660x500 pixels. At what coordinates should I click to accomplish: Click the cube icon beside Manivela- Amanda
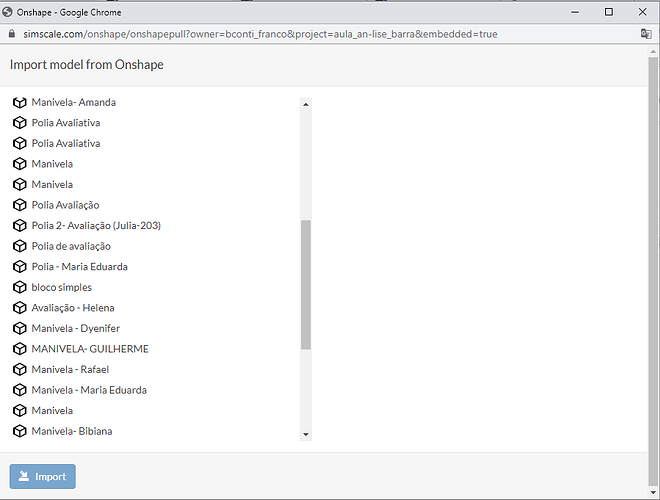19,102
